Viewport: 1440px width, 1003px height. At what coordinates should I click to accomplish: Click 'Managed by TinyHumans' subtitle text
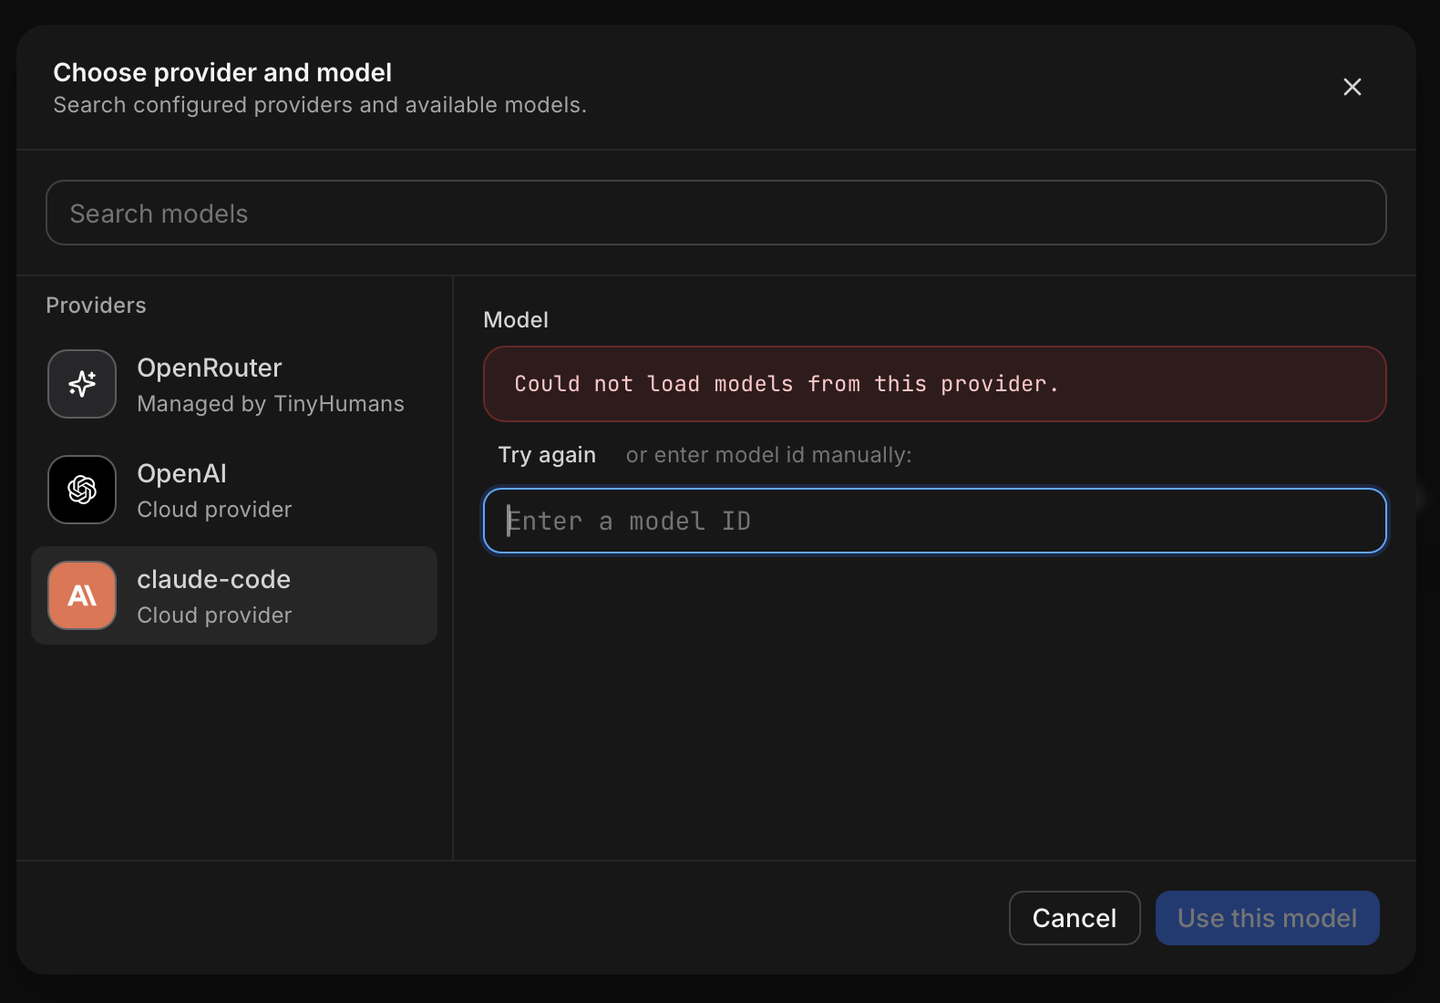(x=271, y=404)
